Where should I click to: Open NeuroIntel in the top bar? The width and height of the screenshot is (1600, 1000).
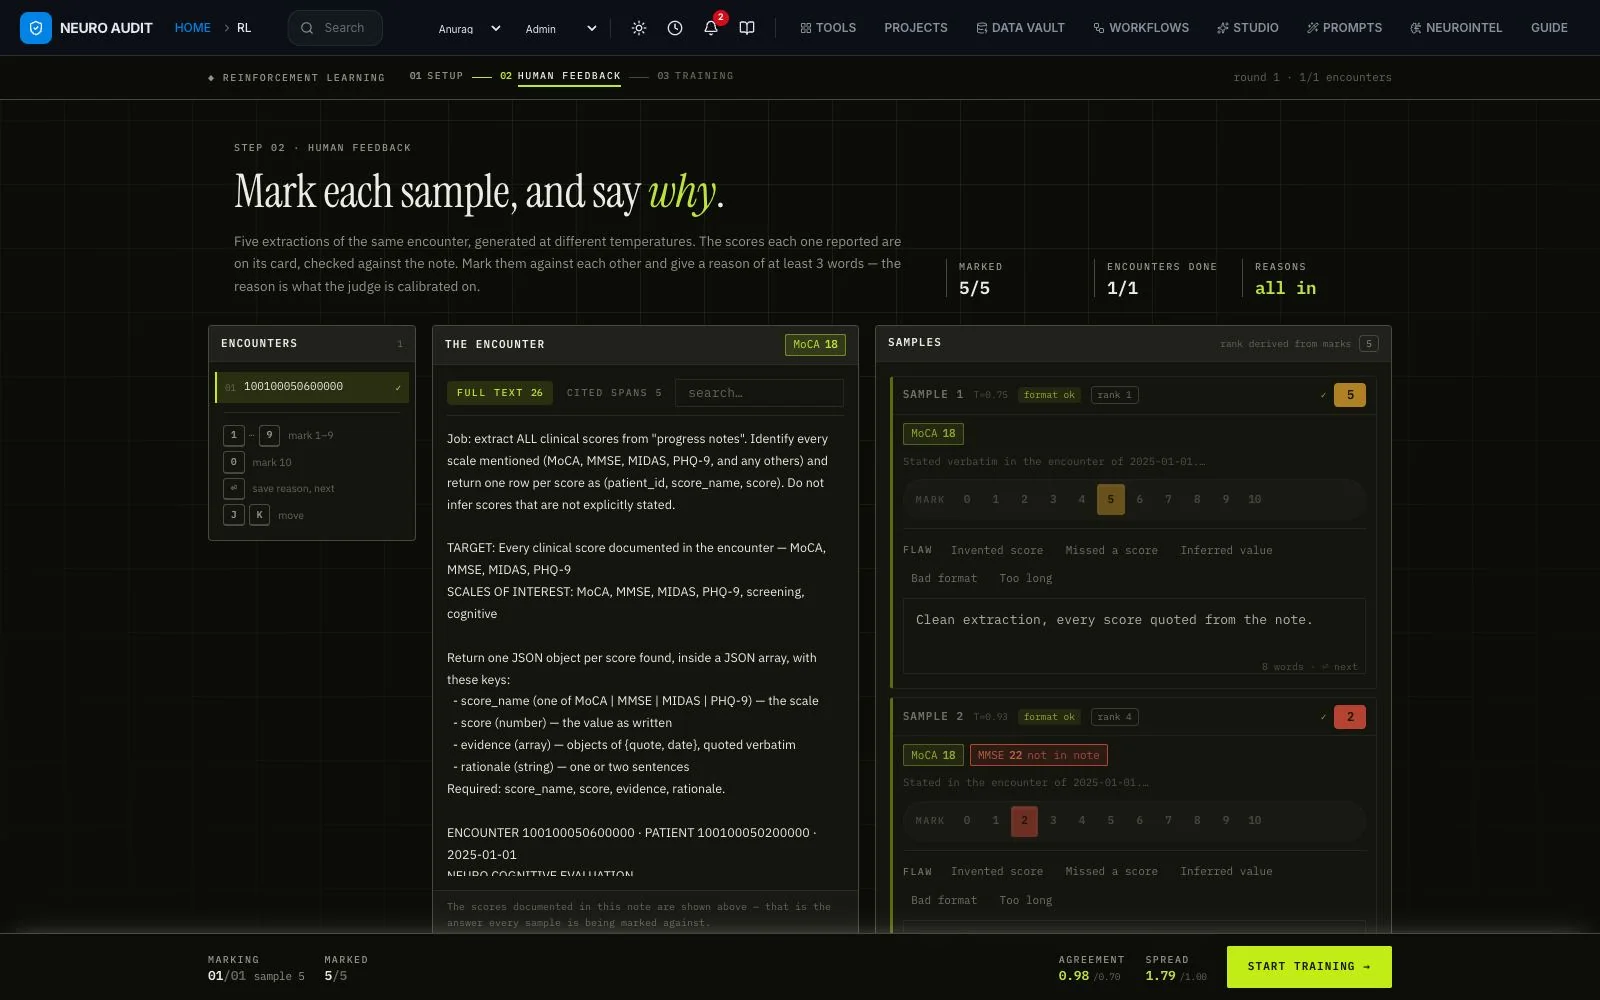[x=1456, y=28]
